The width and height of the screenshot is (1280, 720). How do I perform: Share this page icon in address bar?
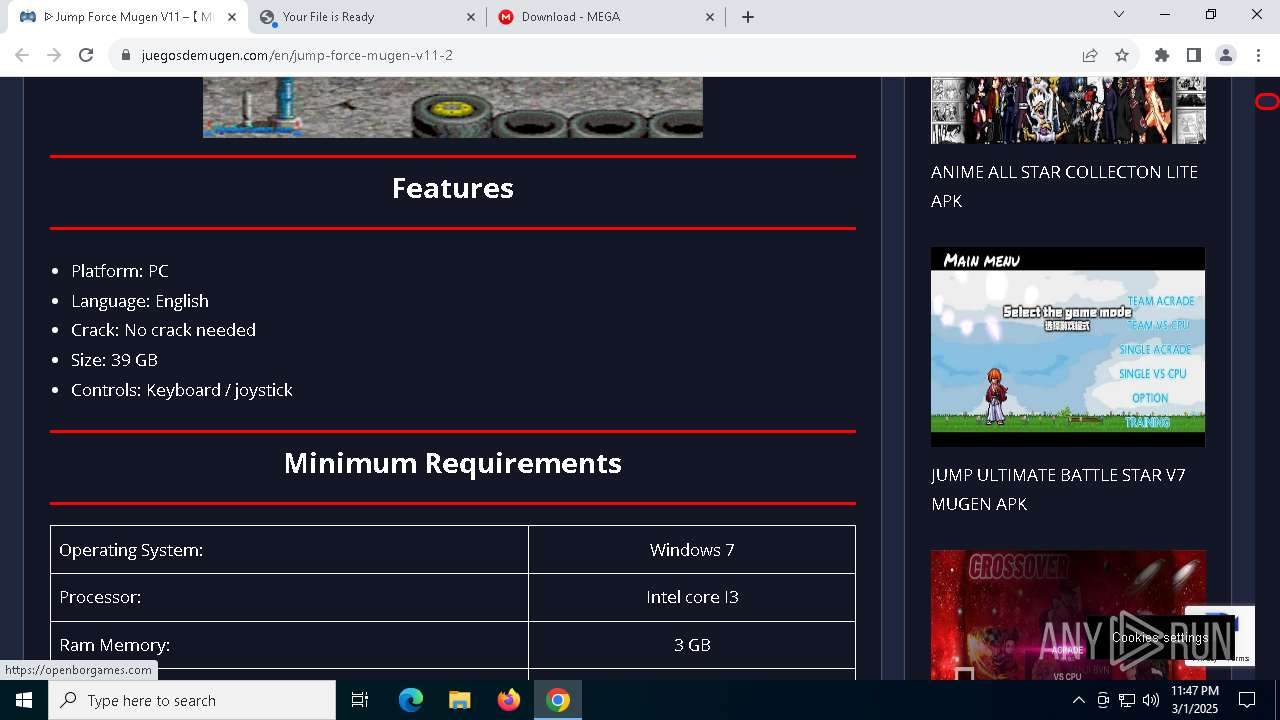(x=1090, y=55)
